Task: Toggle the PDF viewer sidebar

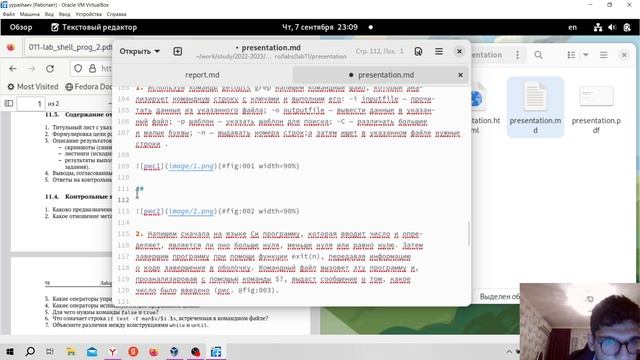Action: pos(9,103)
